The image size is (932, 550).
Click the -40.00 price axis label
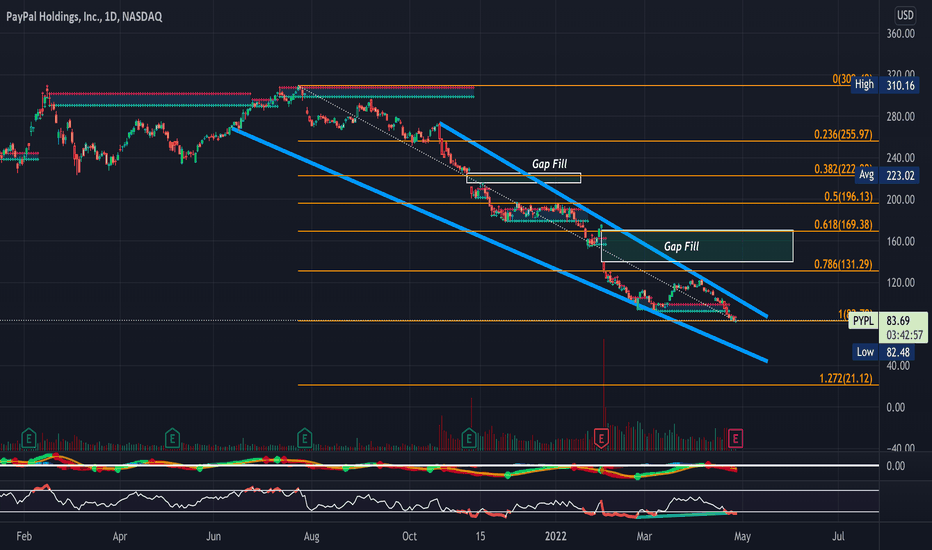pyautogui.click(x=900, y=448)
